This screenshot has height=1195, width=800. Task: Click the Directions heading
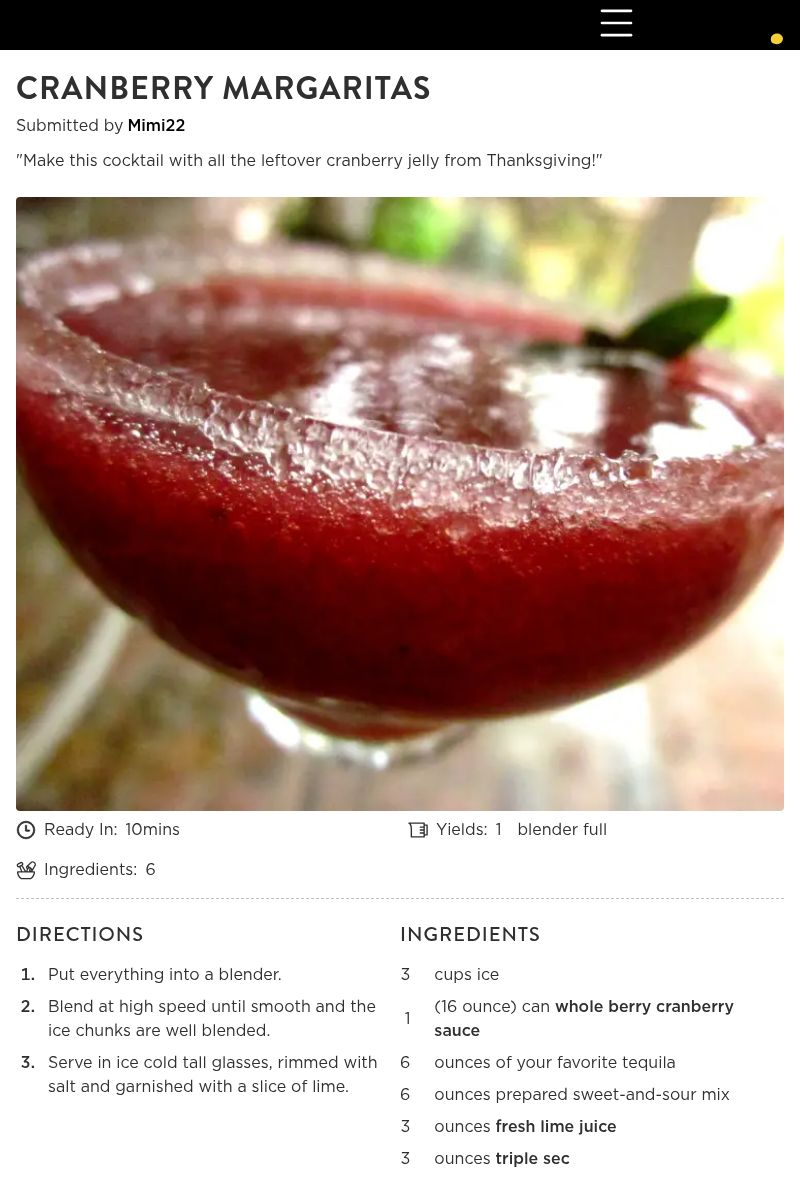point(80,934)
